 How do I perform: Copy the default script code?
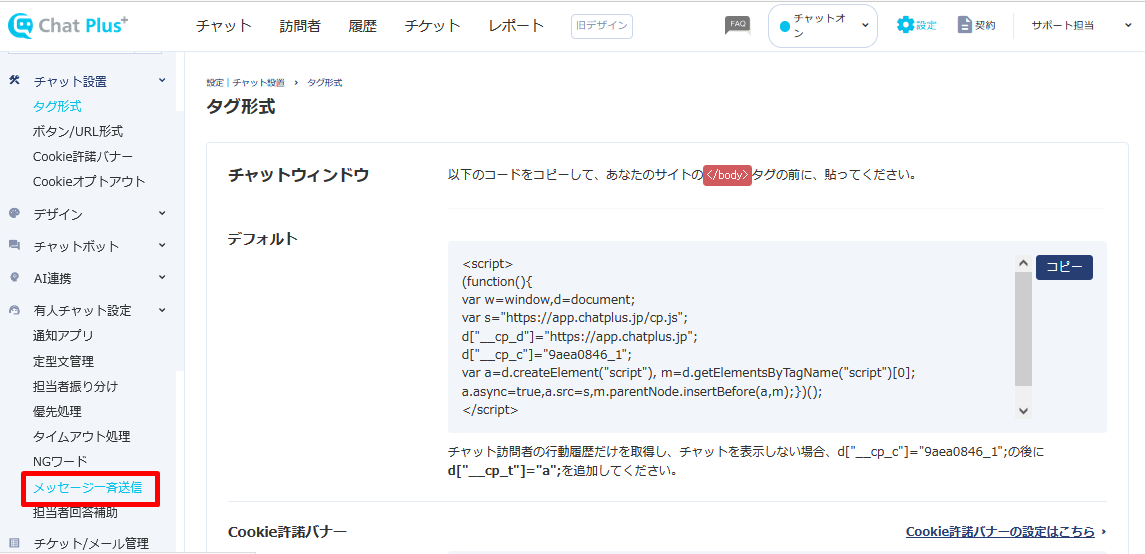click(x=1064, y=267)
